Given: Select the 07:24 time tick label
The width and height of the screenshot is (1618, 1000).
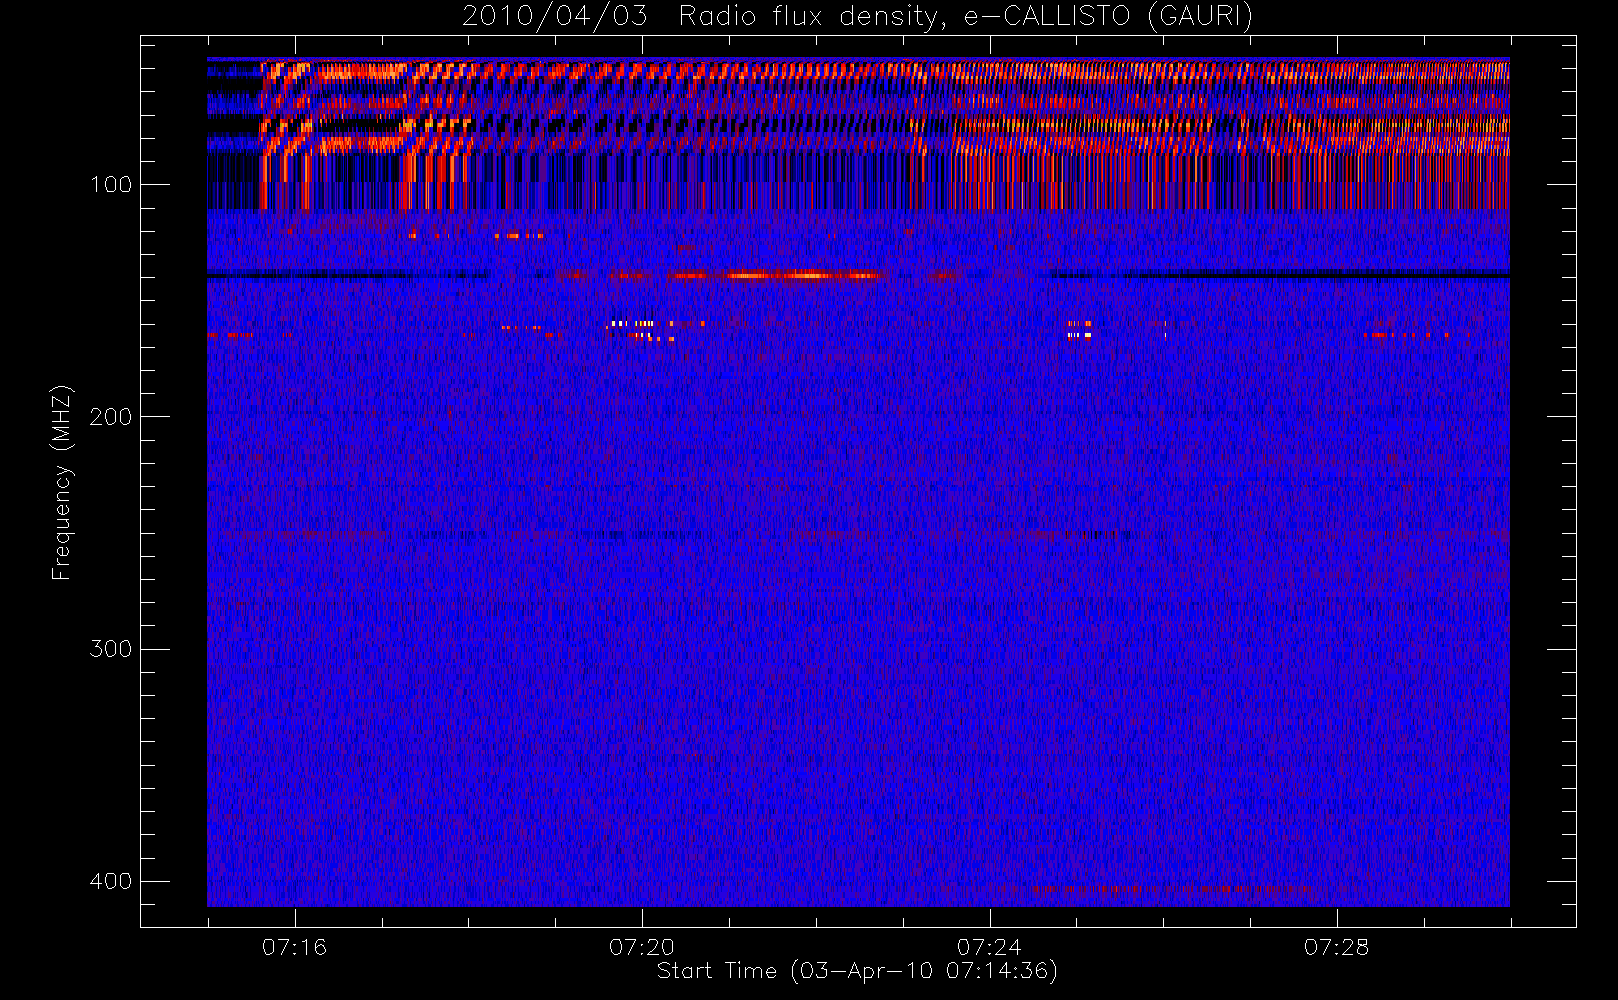Looking at the screenshot, I should 989,947.
